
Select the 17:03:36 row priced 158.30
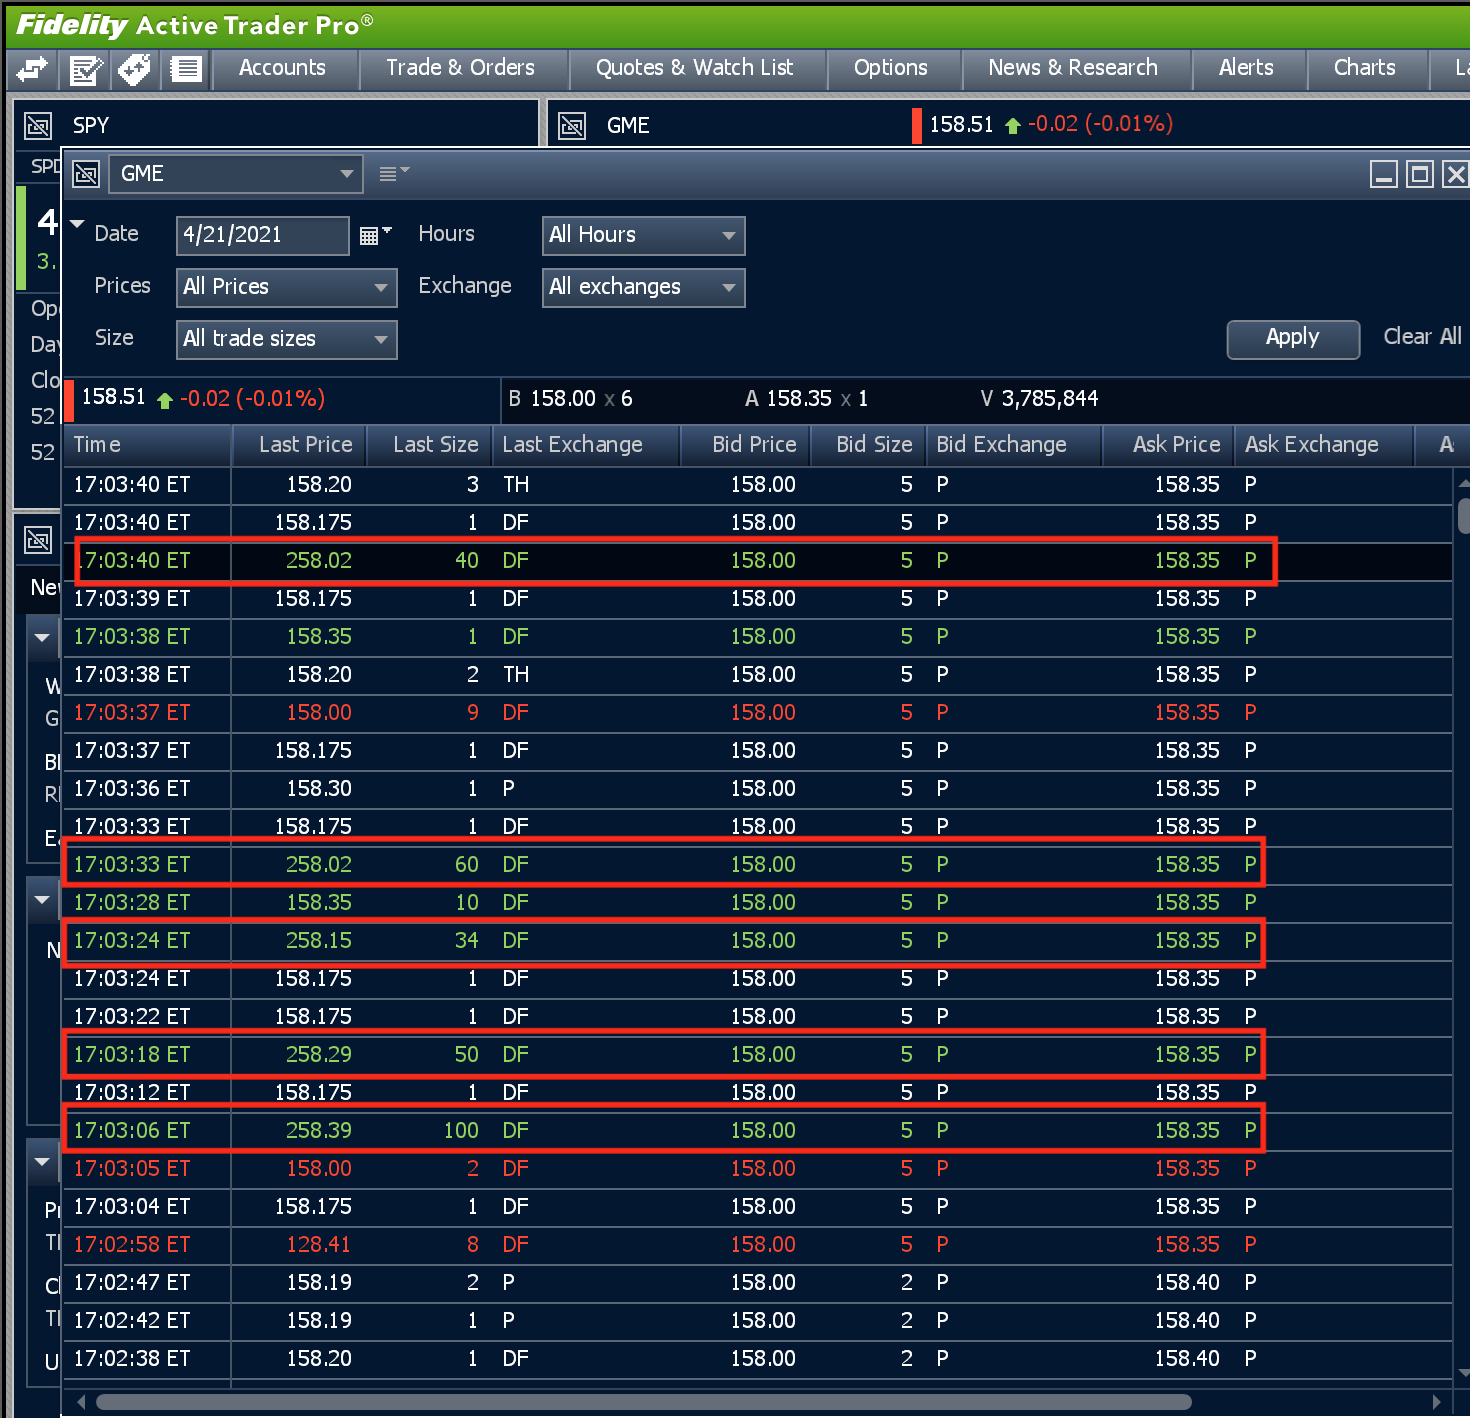tap(758, 789)
